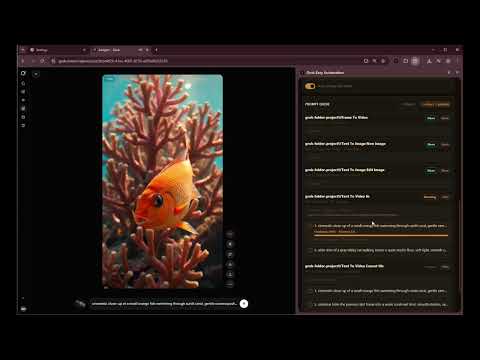Screen dimensions: 480x360
Task: Go back using the browser back arrow
Action: point(23,61)
